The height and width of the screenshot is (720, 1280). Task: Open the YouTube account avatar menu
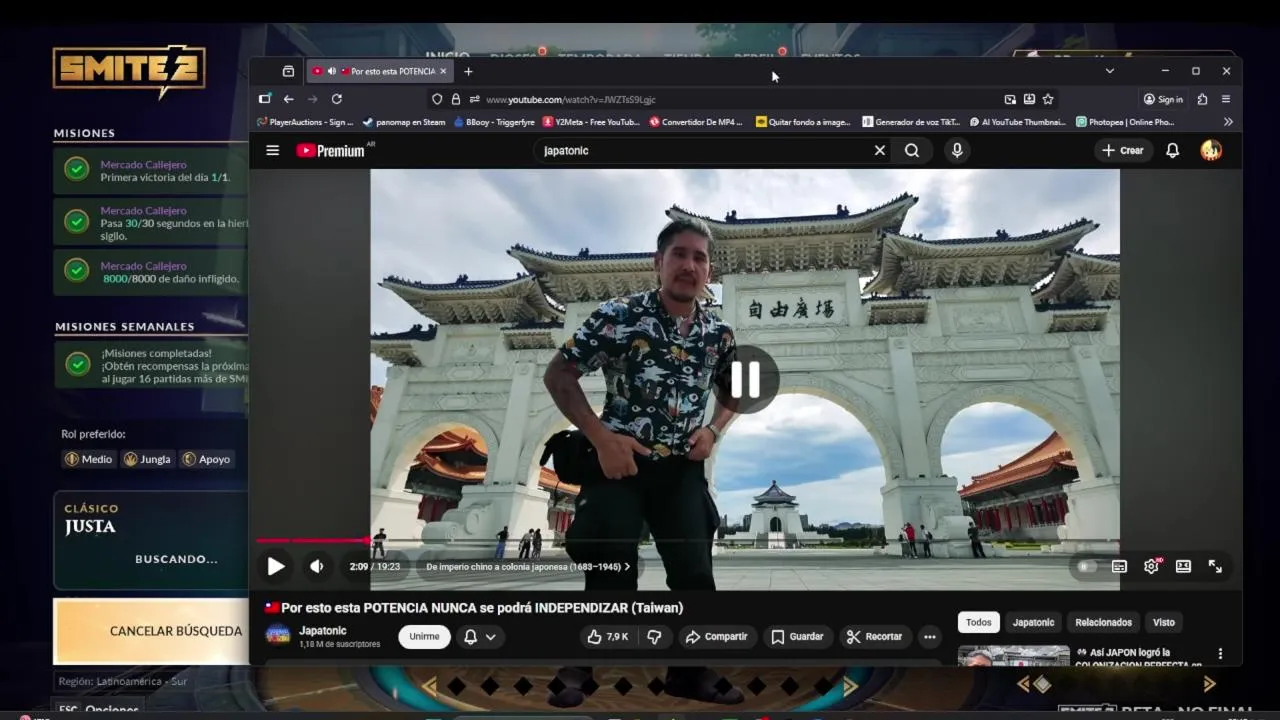(x=1211, y=150)
